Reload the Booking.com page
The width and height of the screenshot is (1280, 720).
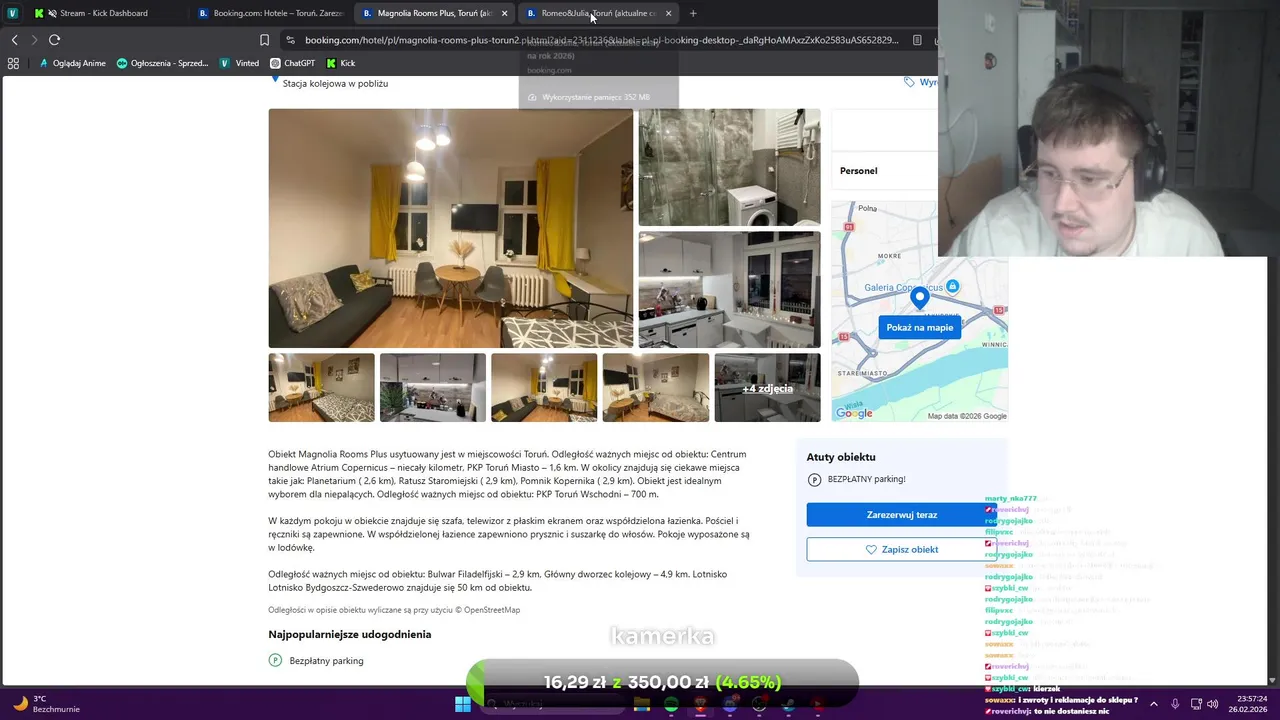pyautogui.click(x=54, y=40)
